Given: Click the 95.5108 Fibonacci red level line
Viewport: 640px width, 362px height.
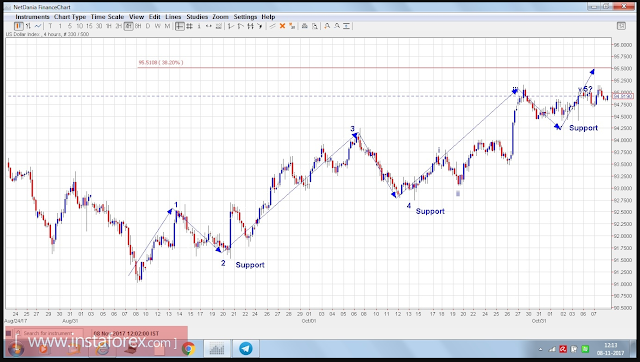Looking at the screenshot, I should pos(374,67).
